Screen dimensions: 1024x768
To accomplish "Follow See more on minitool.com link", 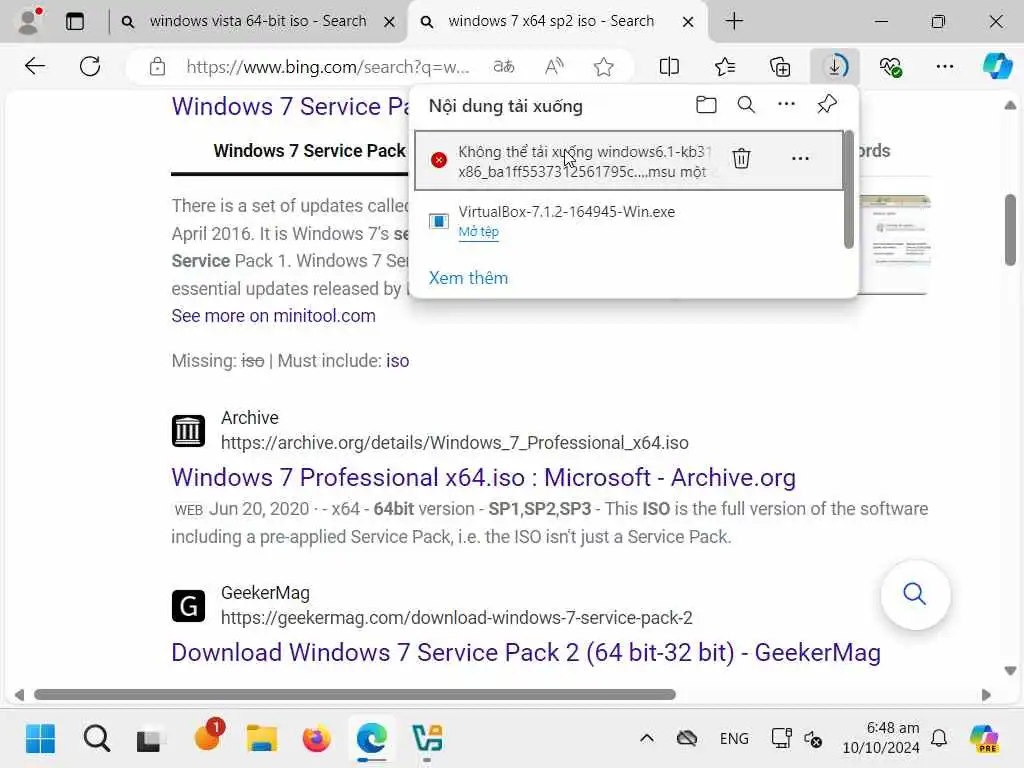I will click(x=274, y=316).
